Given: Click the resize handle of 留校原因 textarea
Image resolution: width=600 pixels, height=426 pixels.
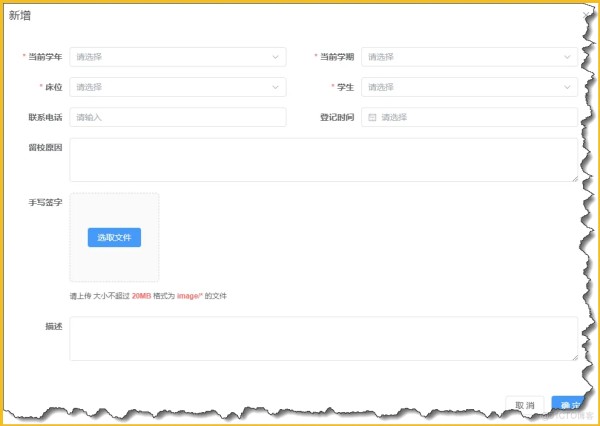Looking at the screenshot, I should point(575,179).
